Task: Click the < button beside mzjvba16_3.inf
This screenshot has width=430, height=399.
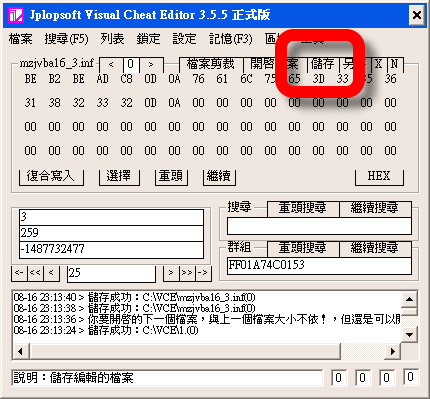Action: [x=111, y=64]
